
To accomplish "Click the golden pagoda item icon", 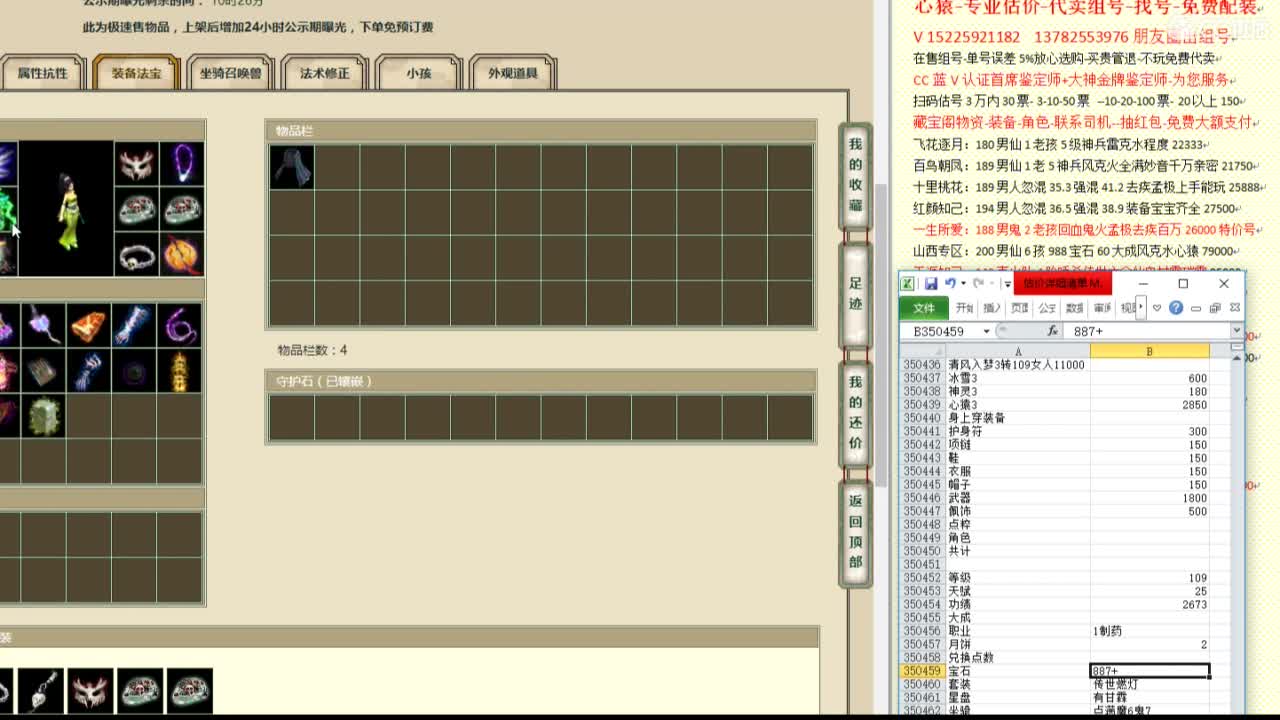I will tap(181, 371).
